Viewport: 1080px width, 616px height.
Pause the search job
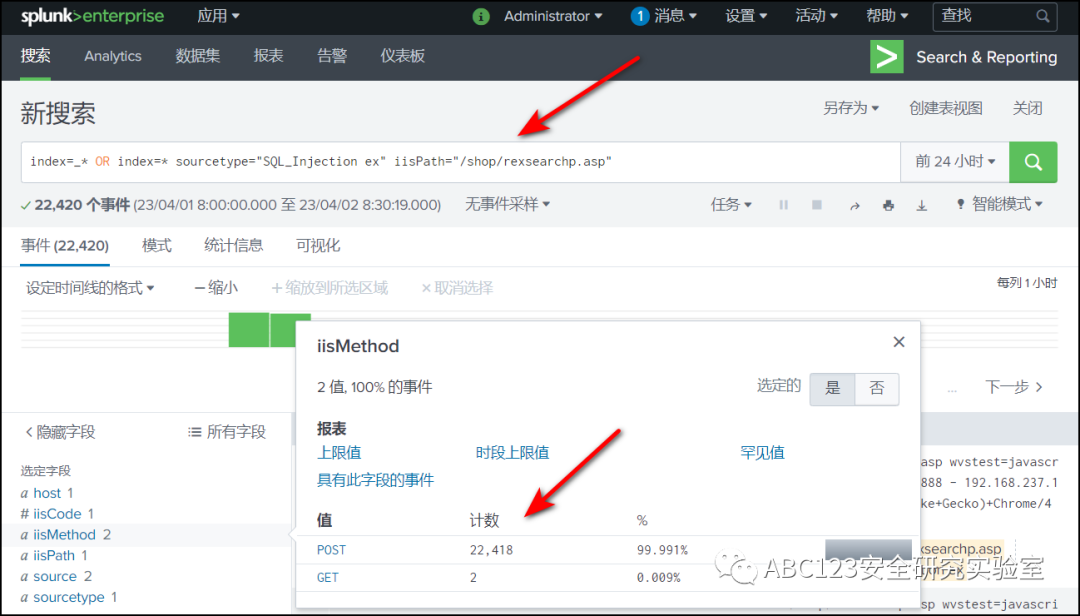tap(783, 204)
